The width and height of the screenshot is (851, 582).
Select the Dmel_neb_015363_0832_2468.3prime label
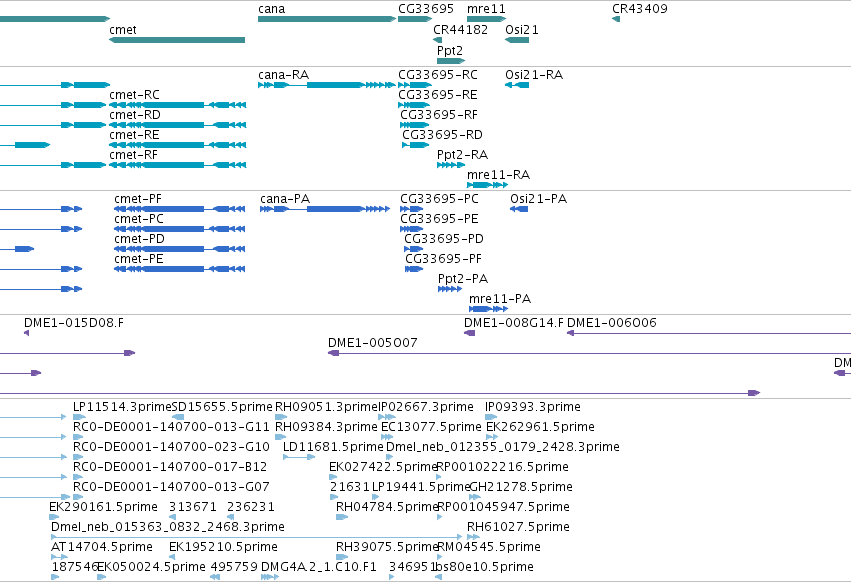tap(168, 528)
